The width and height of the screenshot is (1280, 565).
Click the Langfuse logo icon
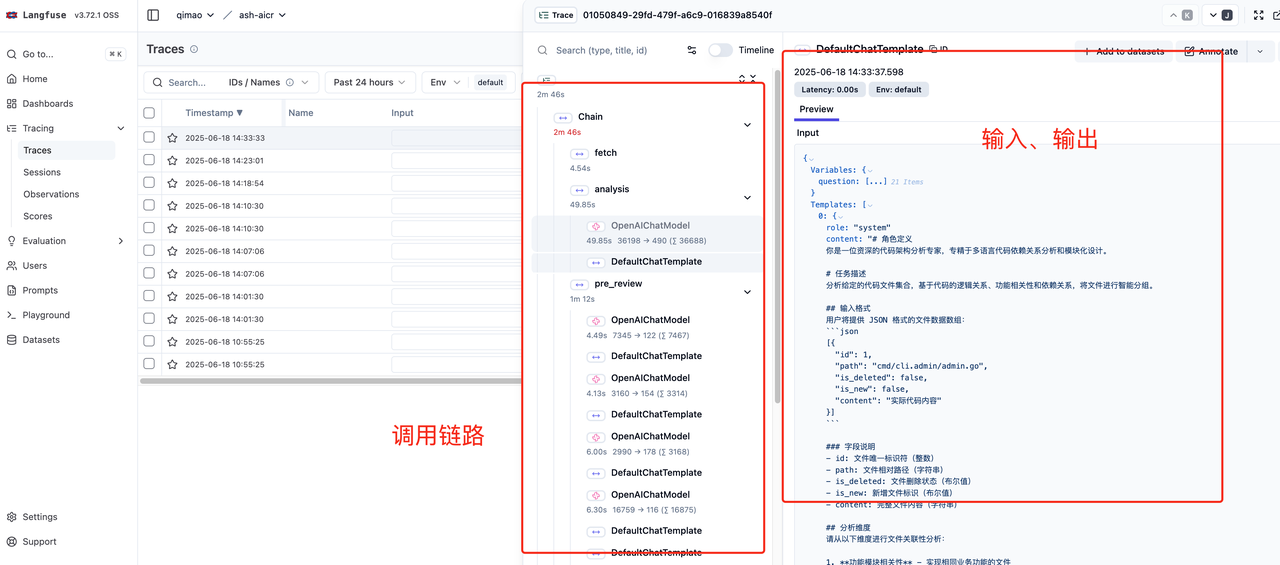(12, 15)
